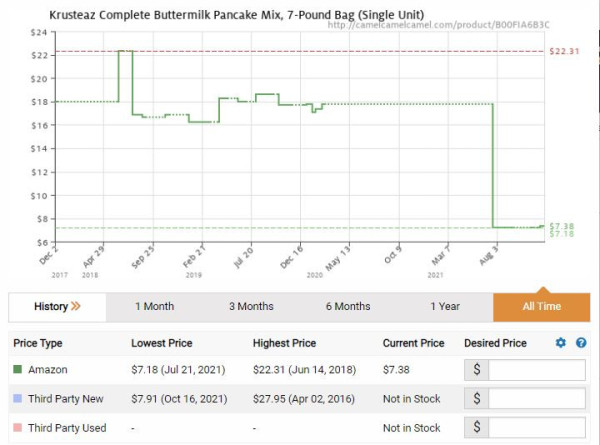The width and height of the screenshot is (600, 445).
Task: Click the Price Type column header
Action: click(x=38, y=343)
